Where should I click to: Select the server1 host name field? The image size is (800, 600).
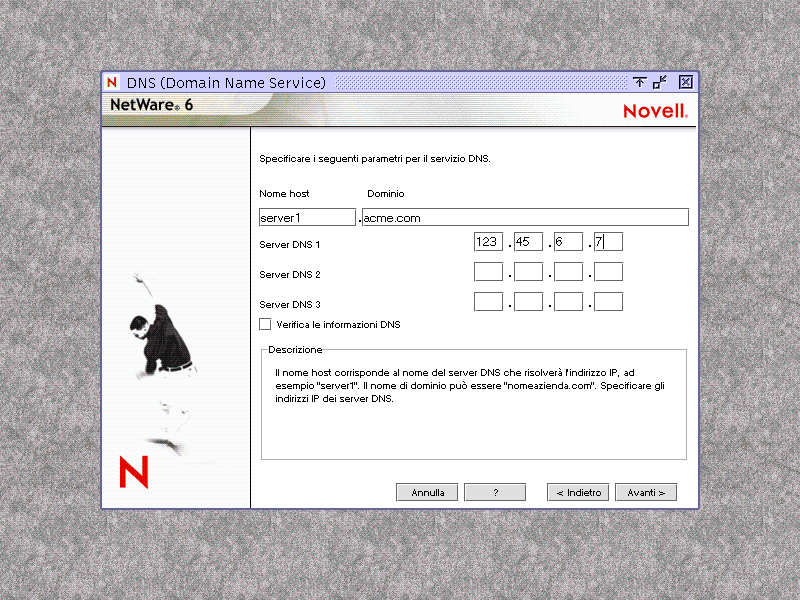click(x=305, y=216)
